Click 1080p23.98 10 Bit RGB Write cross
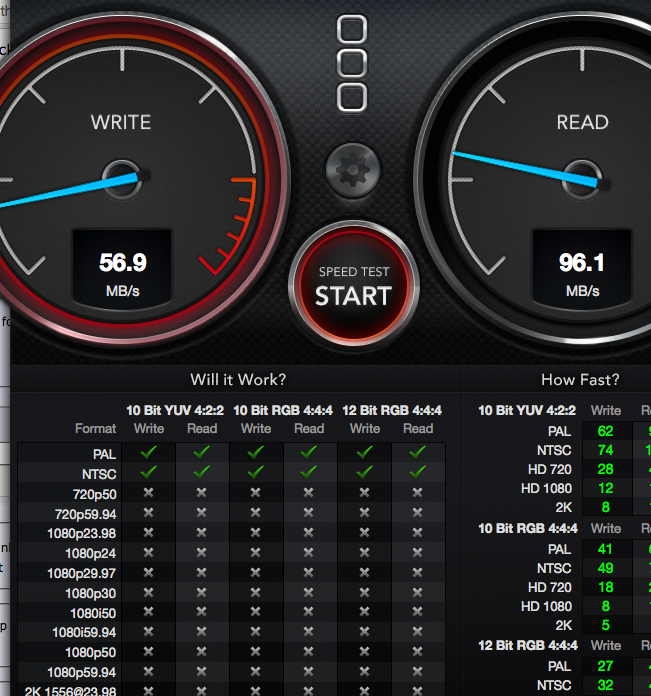Screen dimensions: 651x696 (256, 532)
